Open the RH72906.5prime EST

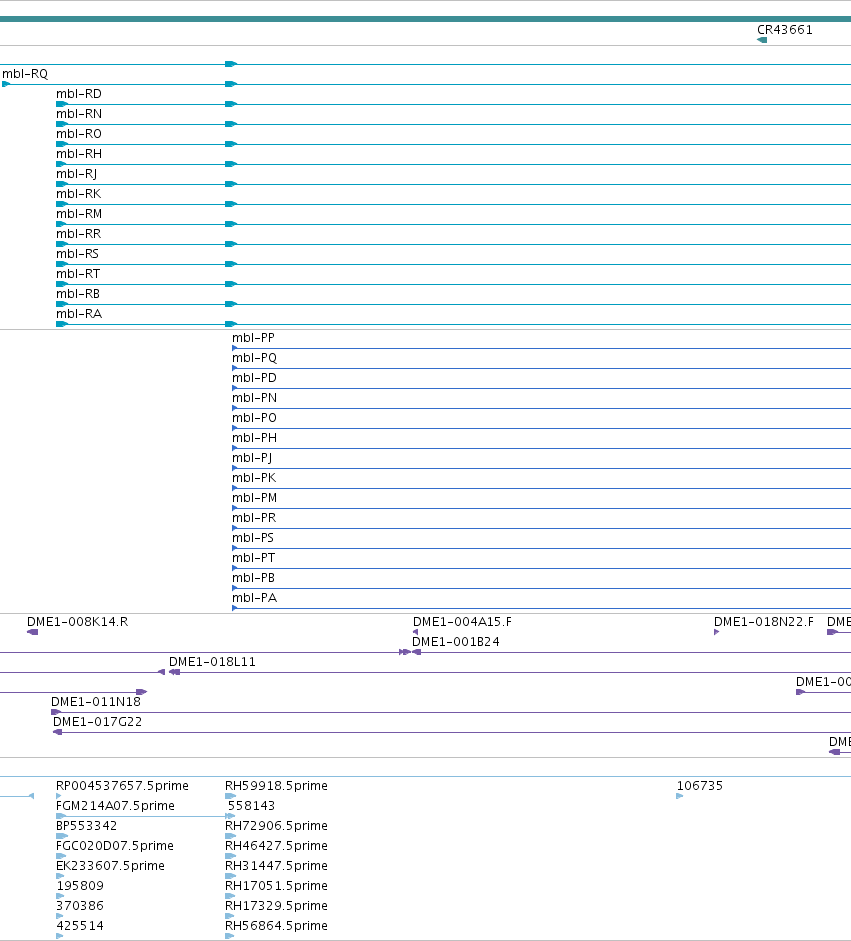(x=276, y=826)
